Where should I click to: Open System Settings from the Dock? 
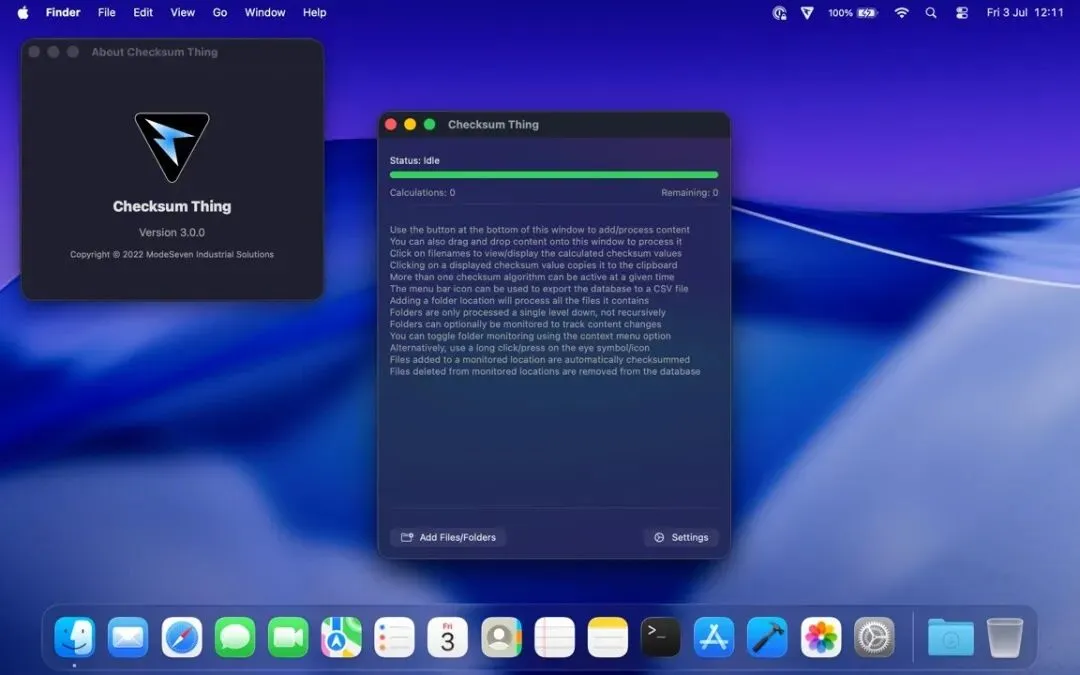click(x=874, y=637)
